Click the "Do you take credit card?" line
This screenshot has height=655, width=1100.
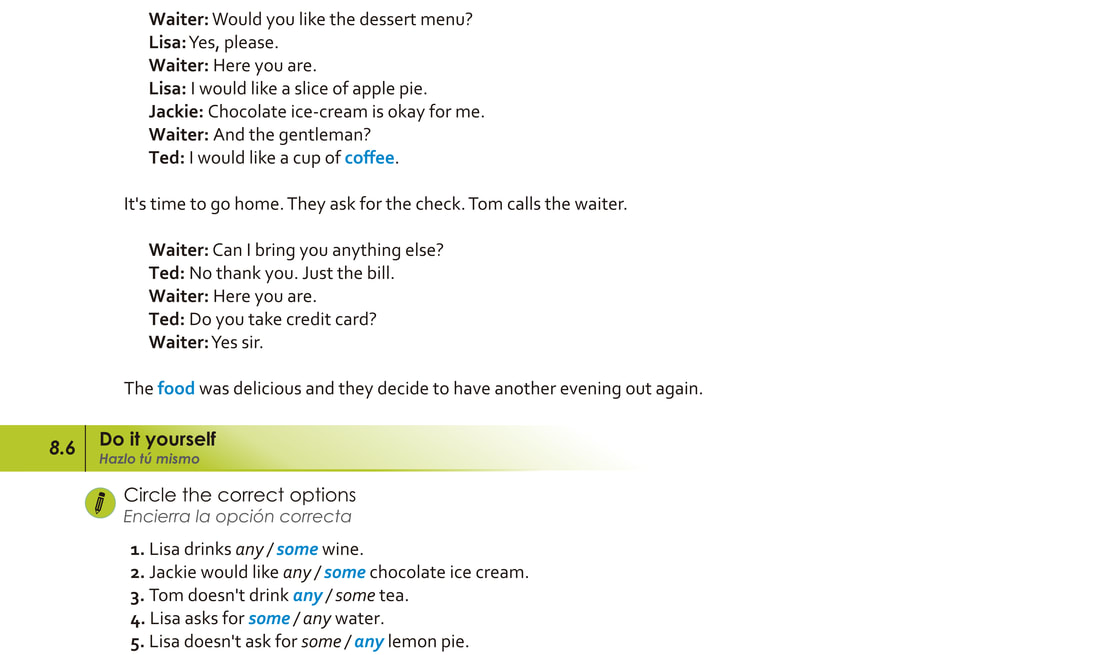[282, 320]
